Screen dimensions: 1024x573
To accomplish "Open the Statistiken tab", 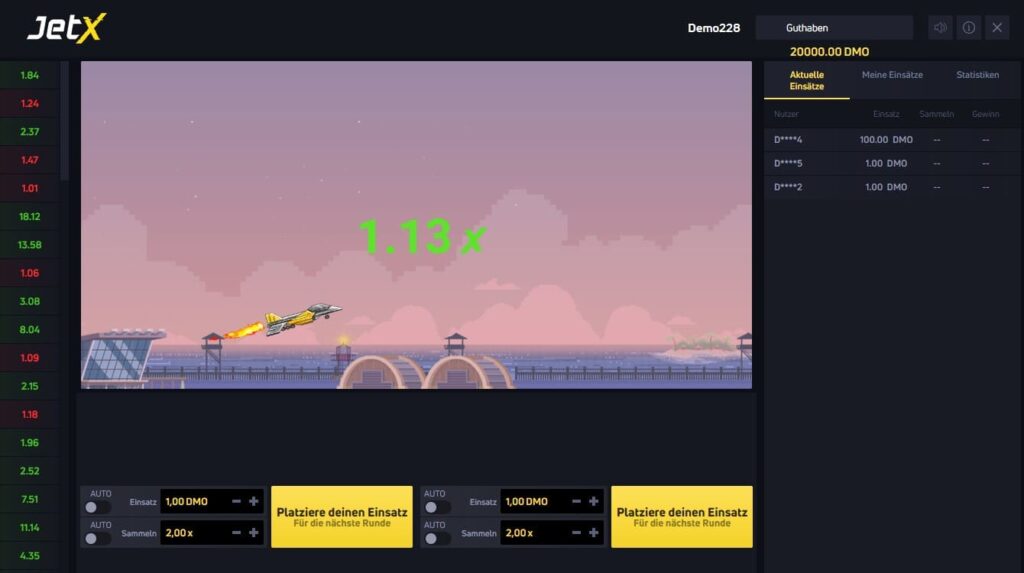I will click(977, 75).
